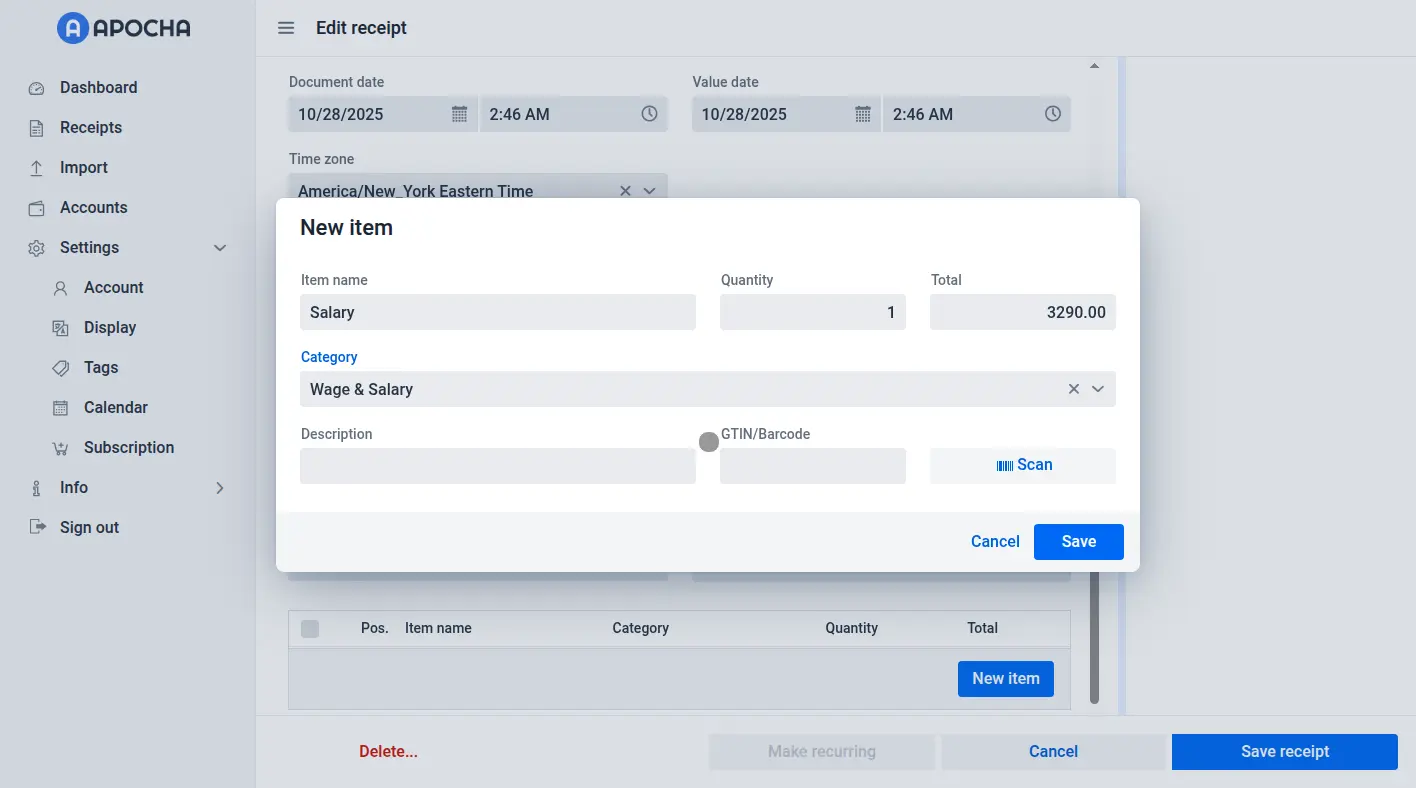Expand the Time zone dropdown
Image resolution: width=1416 pixels, height=788 pixels.
coord(649,190)
